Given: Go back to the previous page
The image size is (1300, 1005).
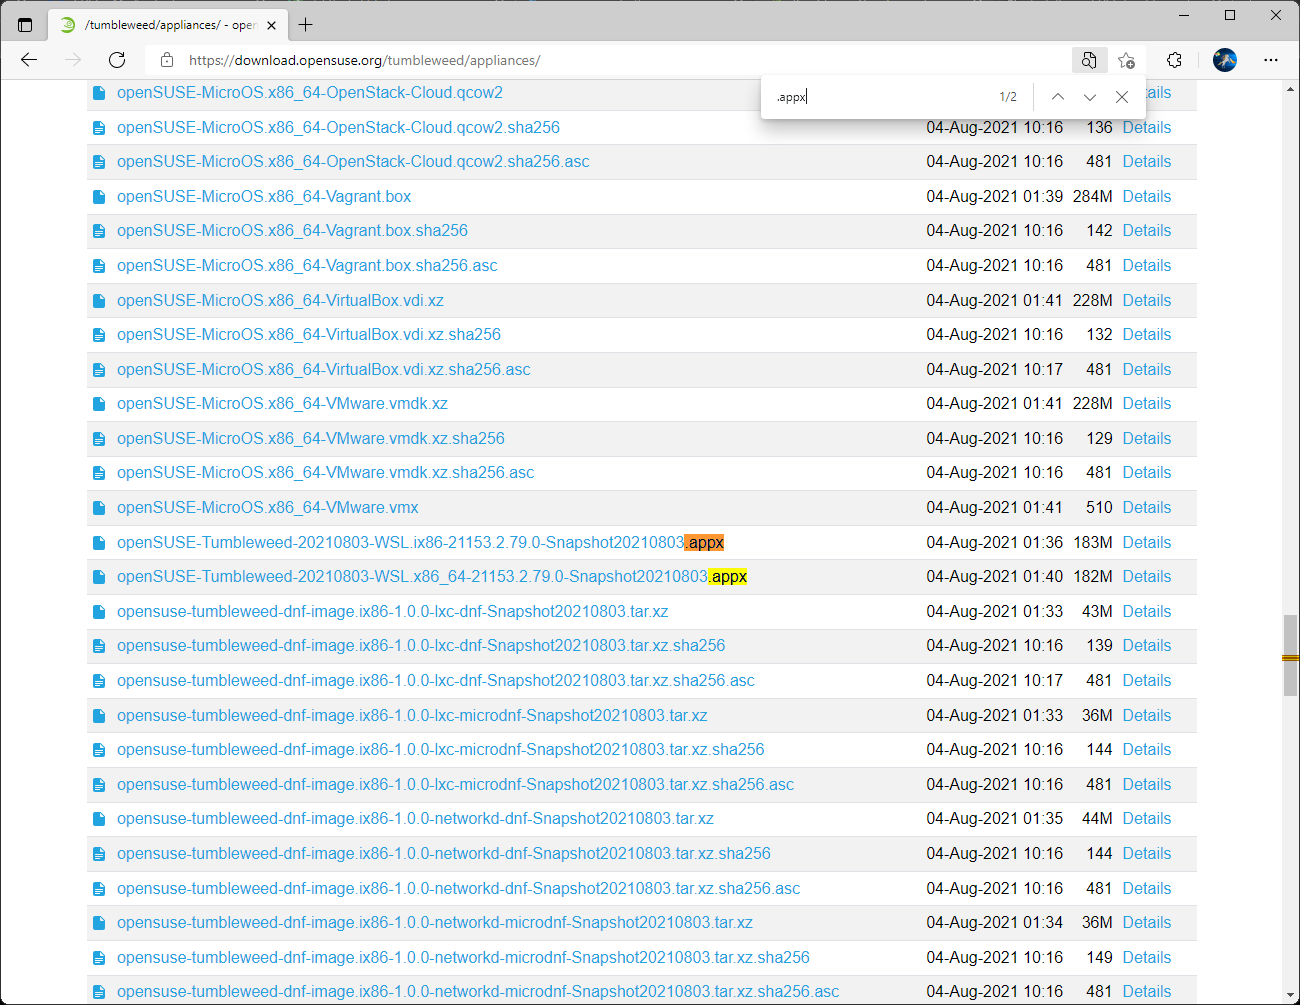Looking at the screenshot, I should coord(29,60).
